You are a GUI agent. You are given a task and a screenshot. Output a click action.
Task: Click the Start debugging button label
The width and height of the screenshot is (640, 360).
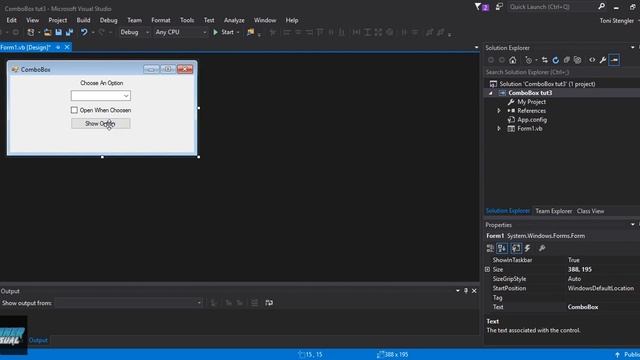[227, 32]
